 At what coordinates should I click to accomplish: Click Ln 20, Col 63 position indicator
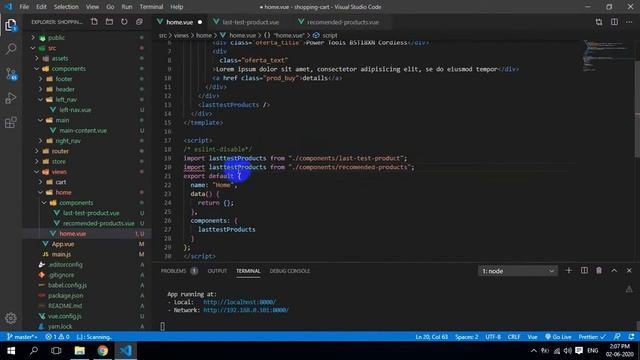431,337
